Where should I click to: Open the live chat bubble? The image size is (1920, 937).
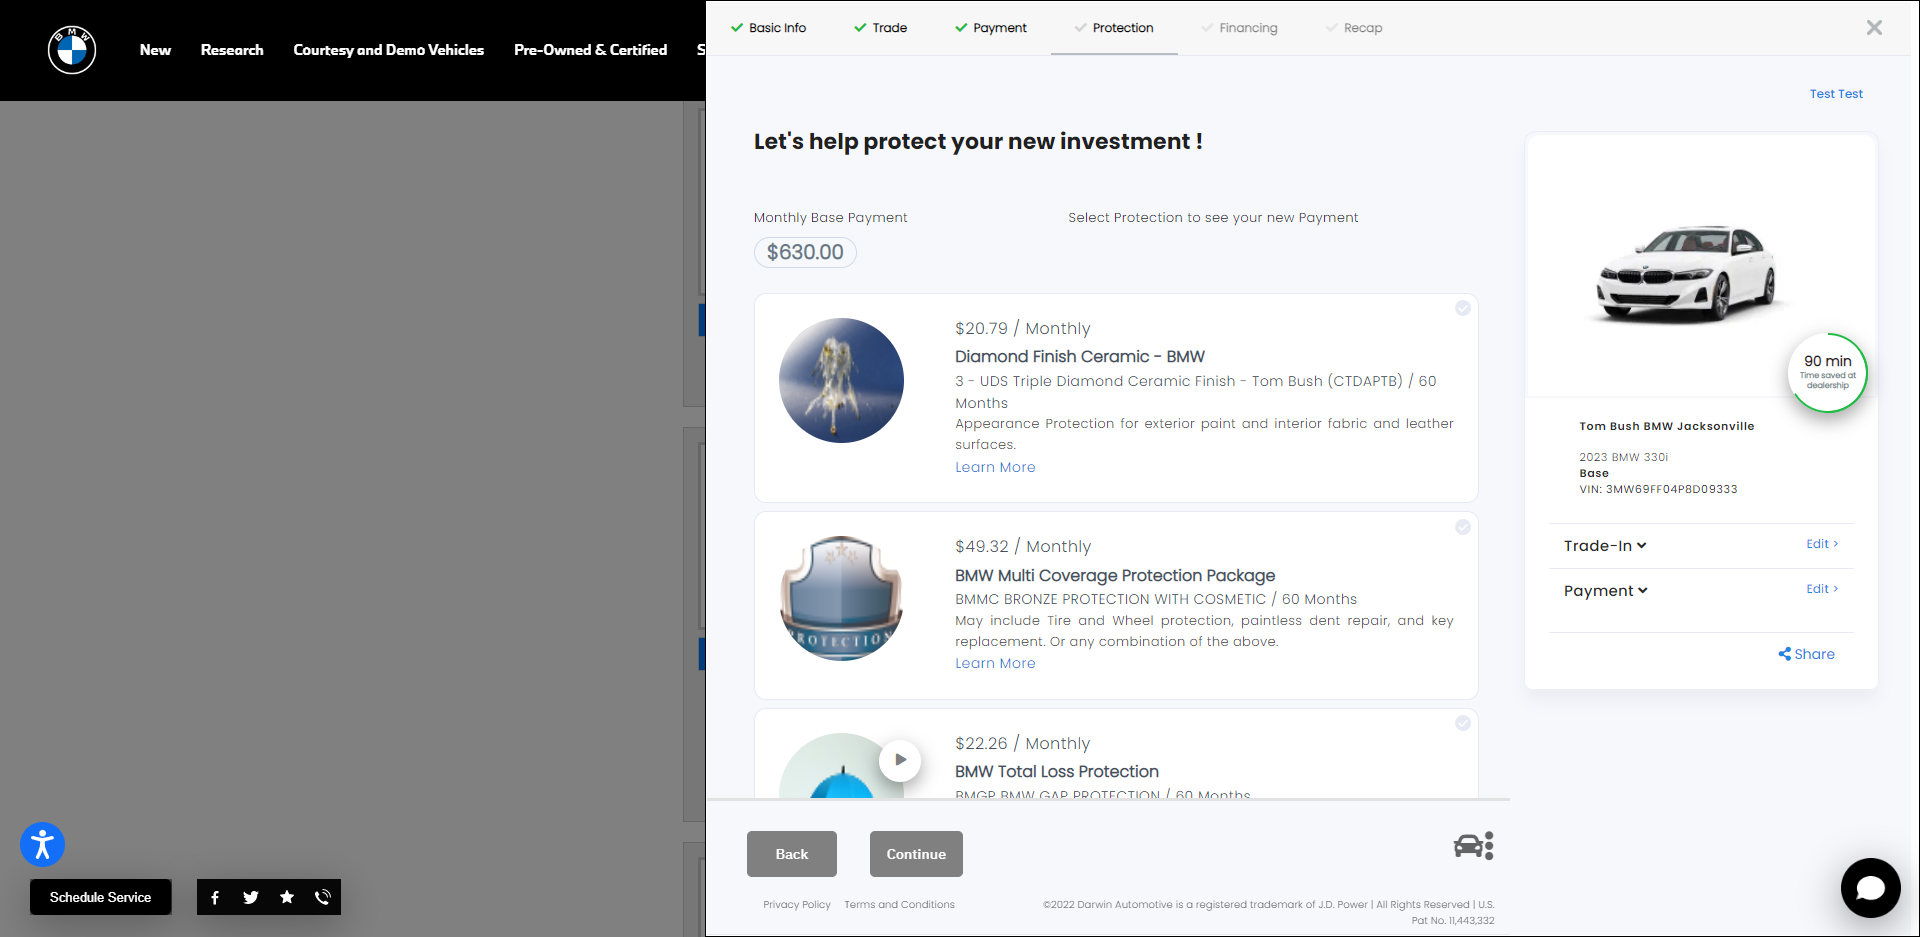click(x=1870, y=887)
